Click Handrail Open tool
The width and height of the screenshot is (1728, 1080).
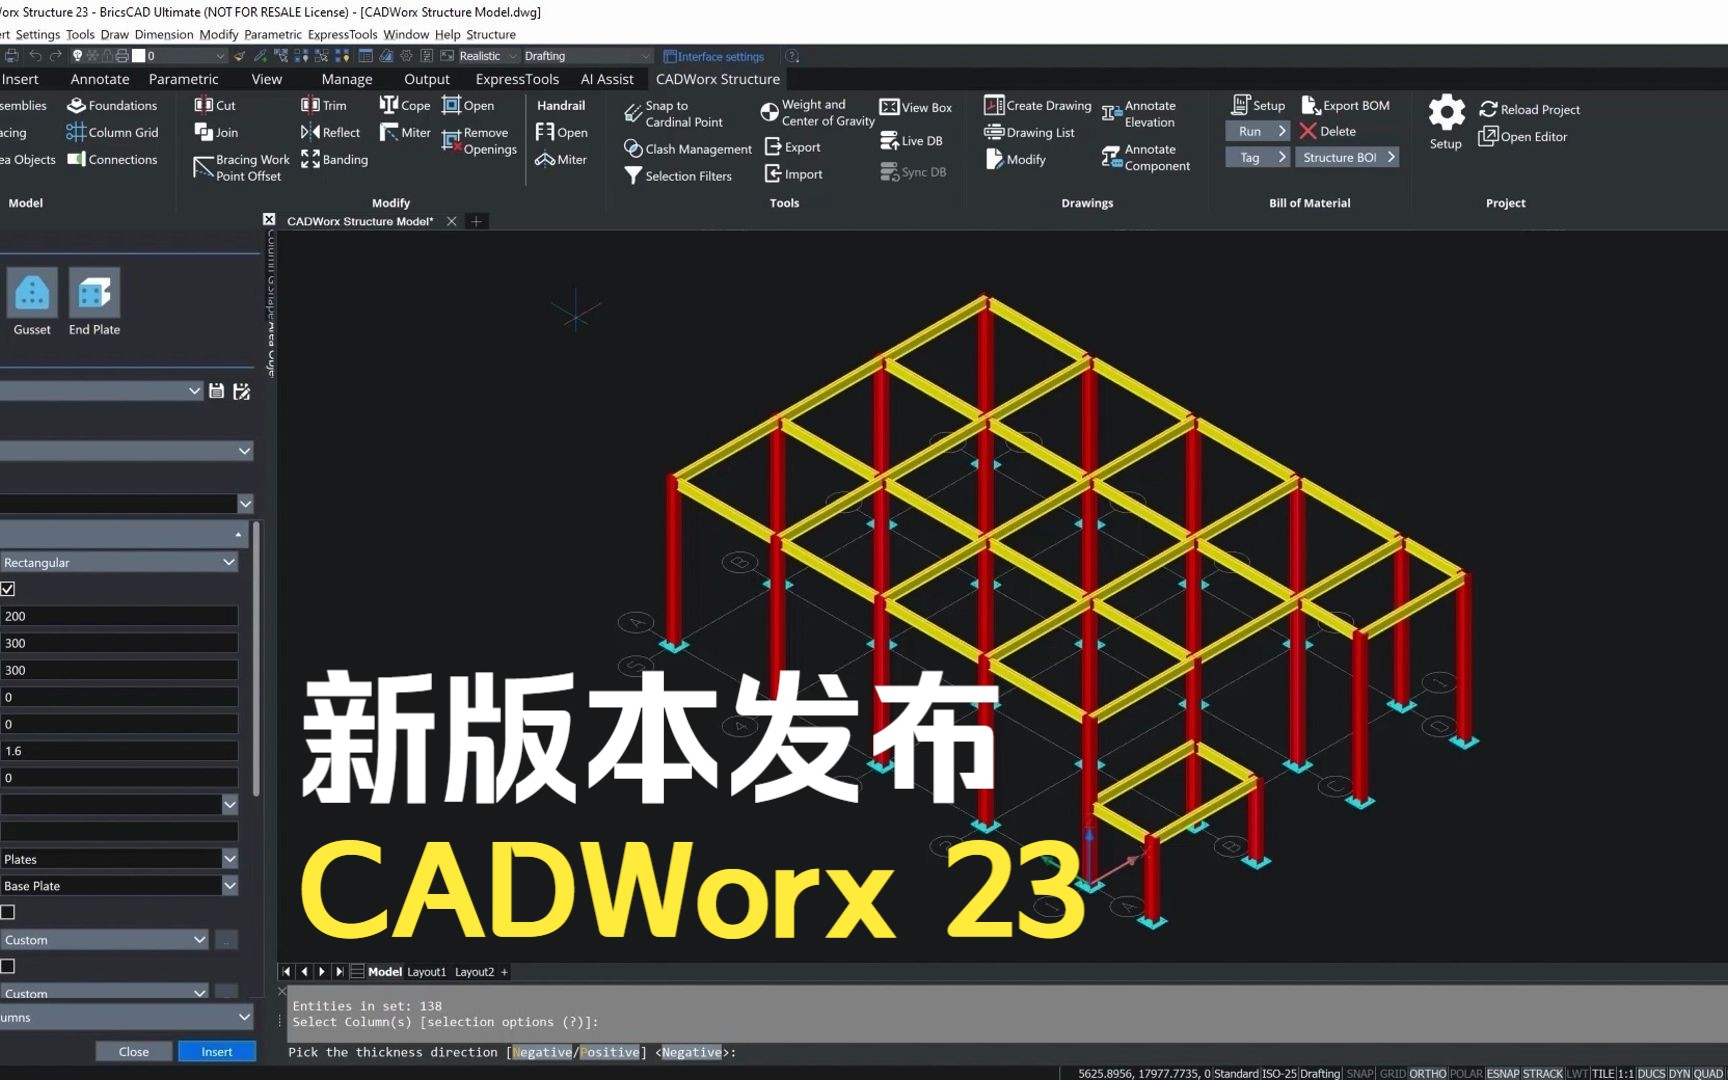coord(562,132)
